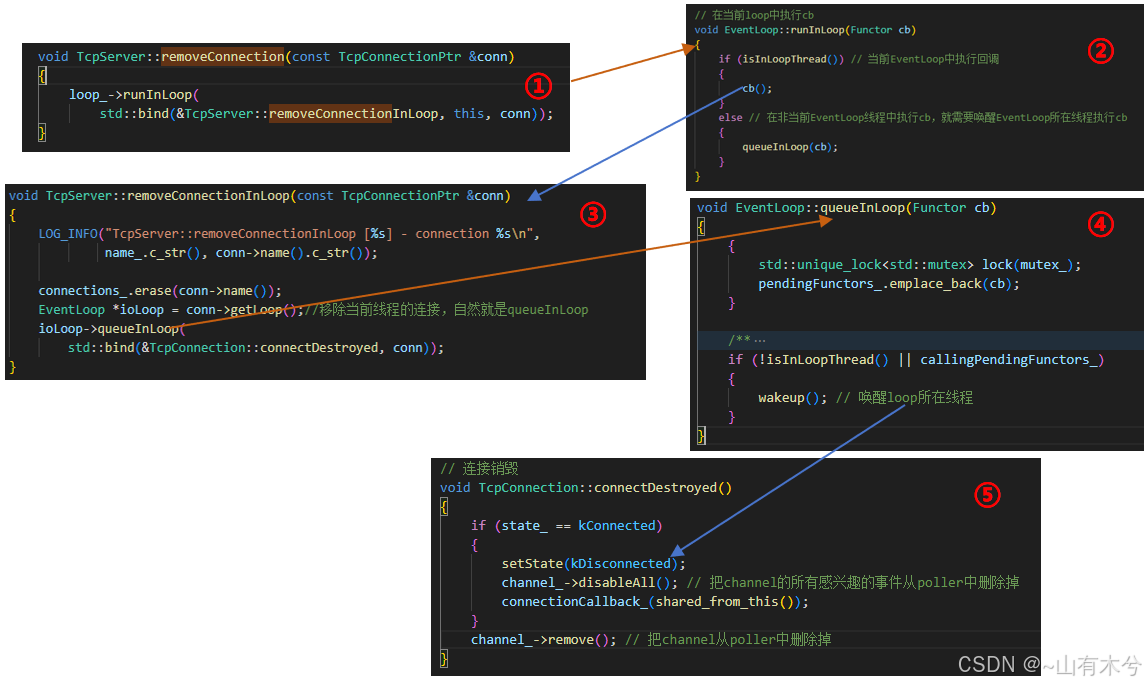This screenshot has height=685, width=1146.
Task: Click 'EventLoop *ioLoop = conn->getLoop();' statement
Action: [170, 310]
